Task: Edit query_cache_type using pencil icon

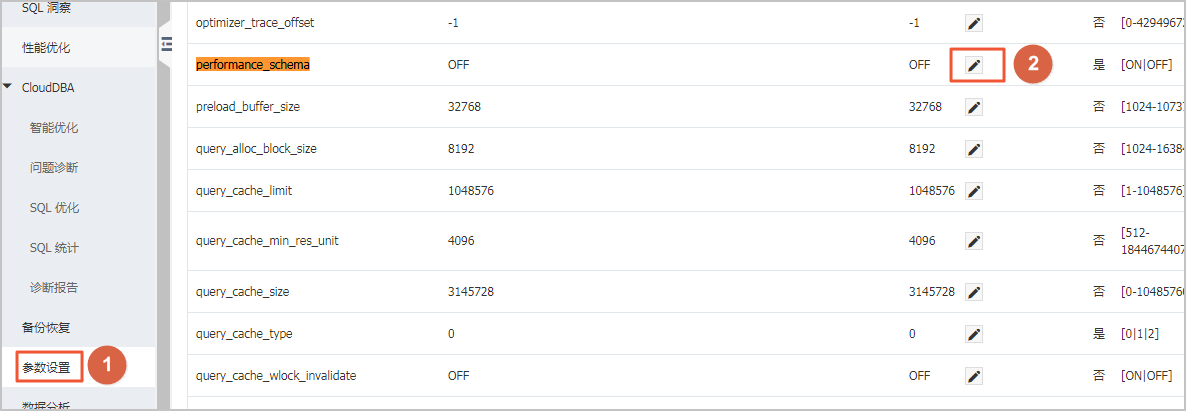Action: click(x=974, y=334)
